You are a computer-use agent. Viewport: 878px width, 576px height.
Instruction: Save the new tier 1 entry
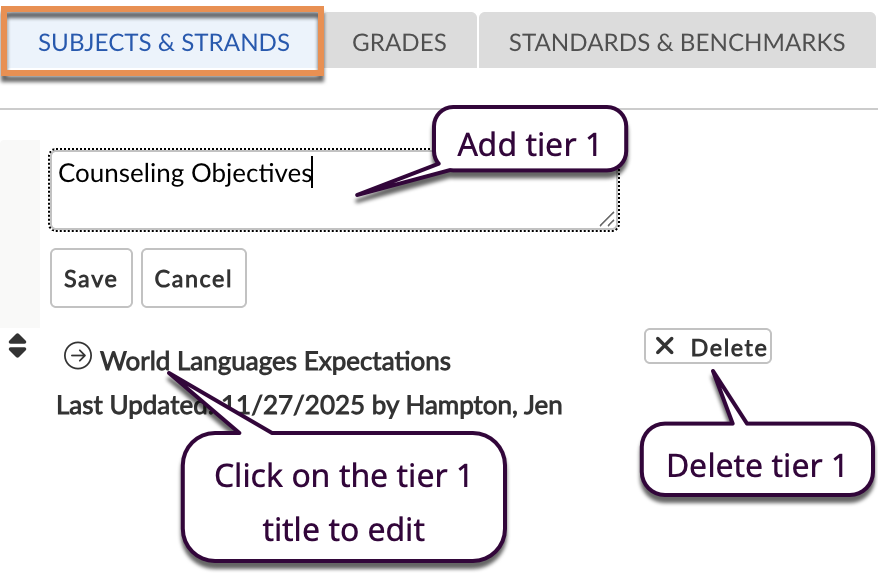(x=90, y=279)
